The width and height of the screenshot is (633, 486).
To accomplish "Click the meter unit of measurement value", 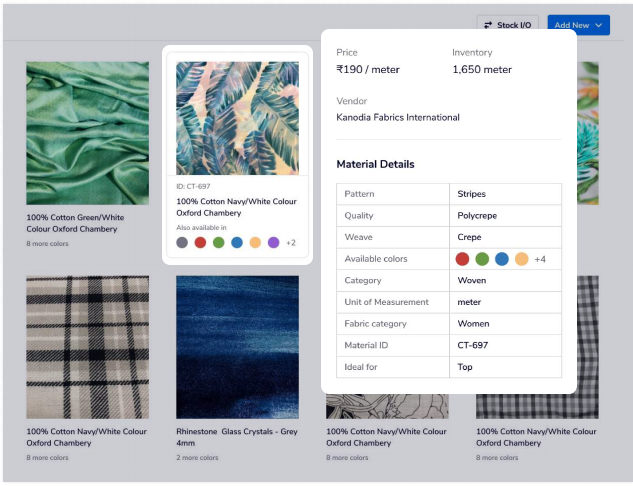I will coord(469,302).
